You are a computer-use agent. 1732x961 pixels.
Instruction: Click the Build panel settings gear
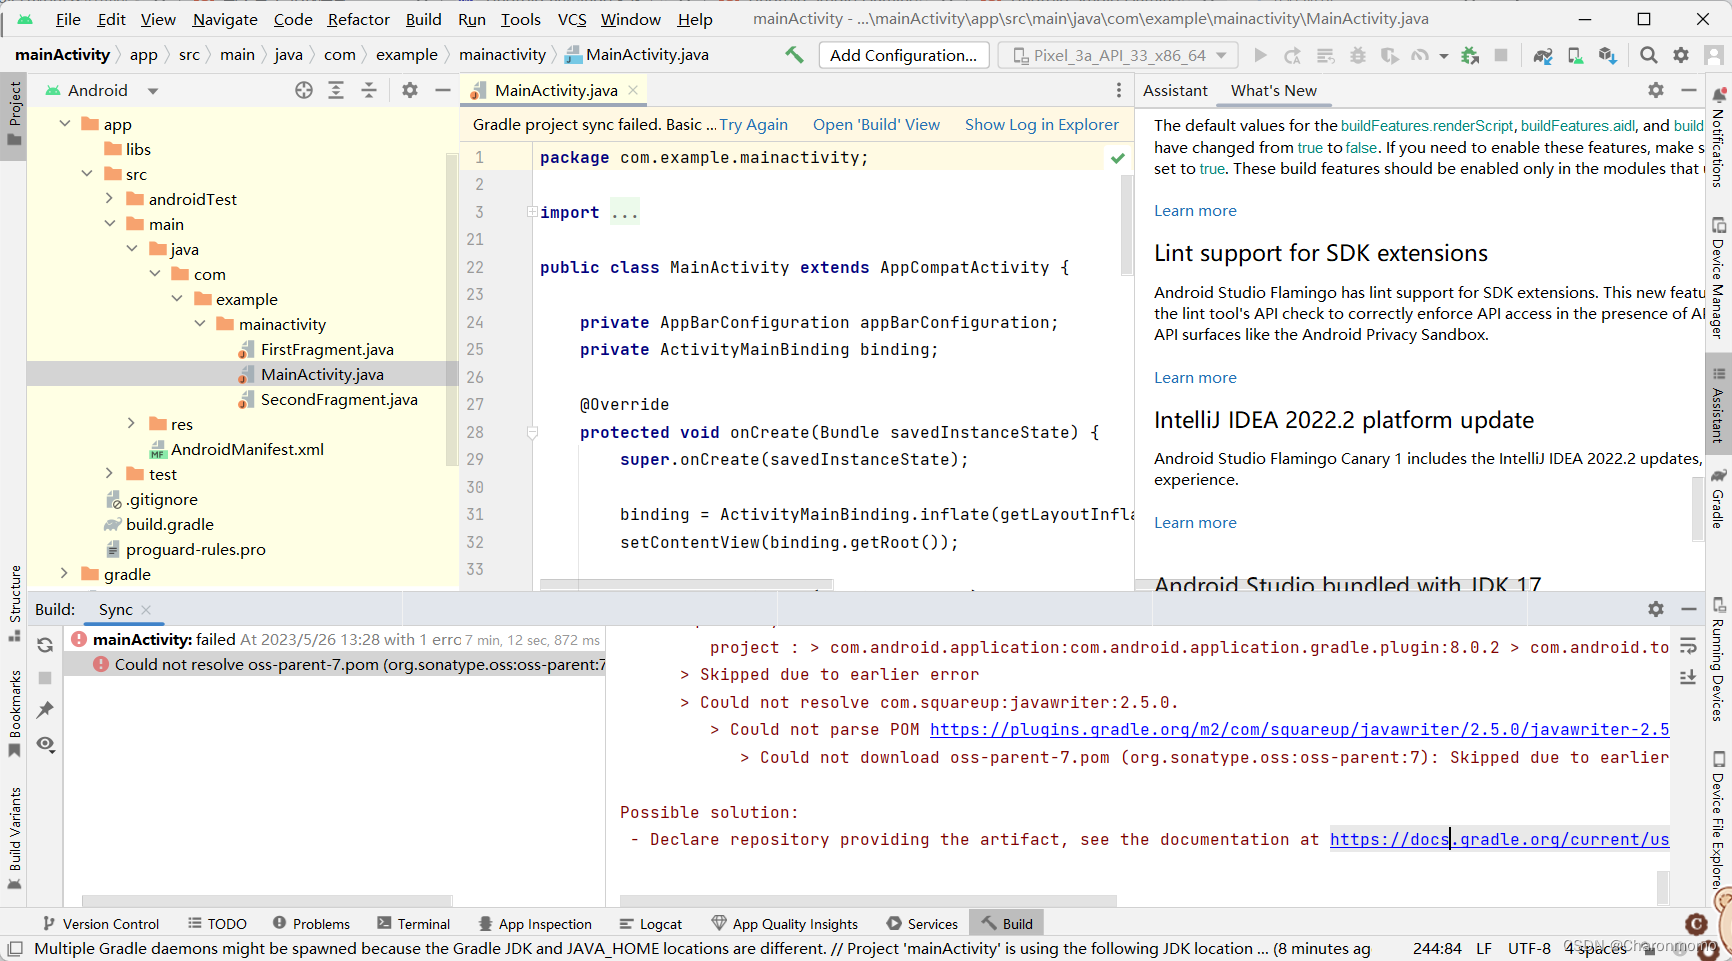coord(1656,609)
